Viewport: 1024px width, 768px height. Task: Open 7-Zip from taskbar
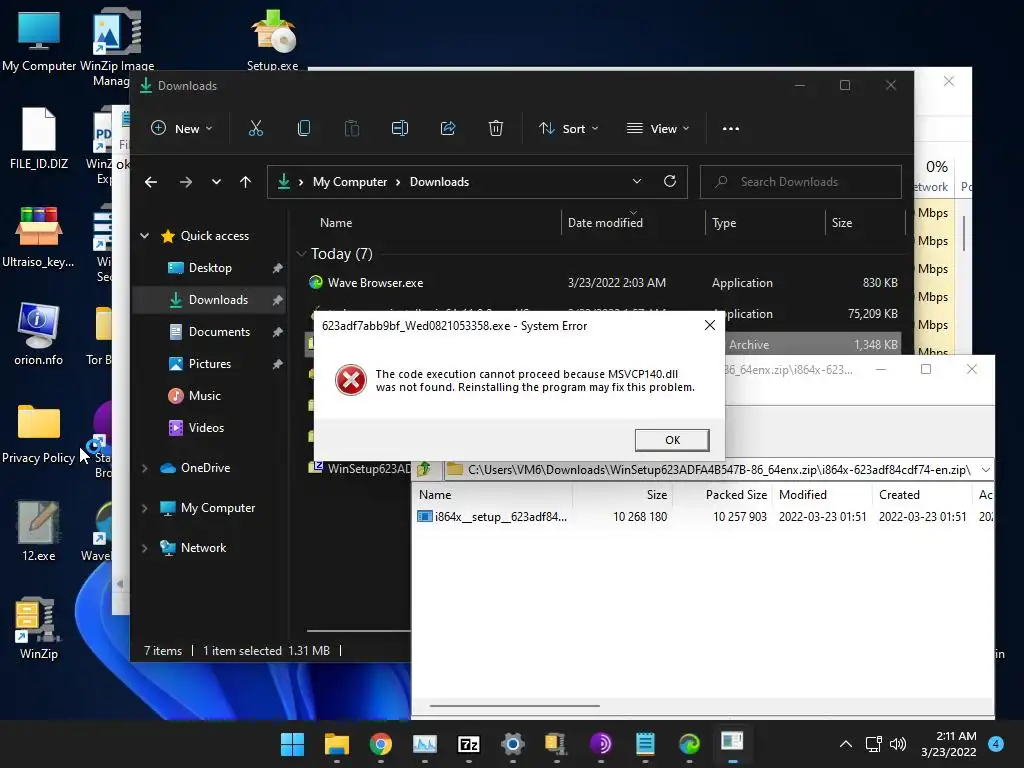click(x=469, y=744)
